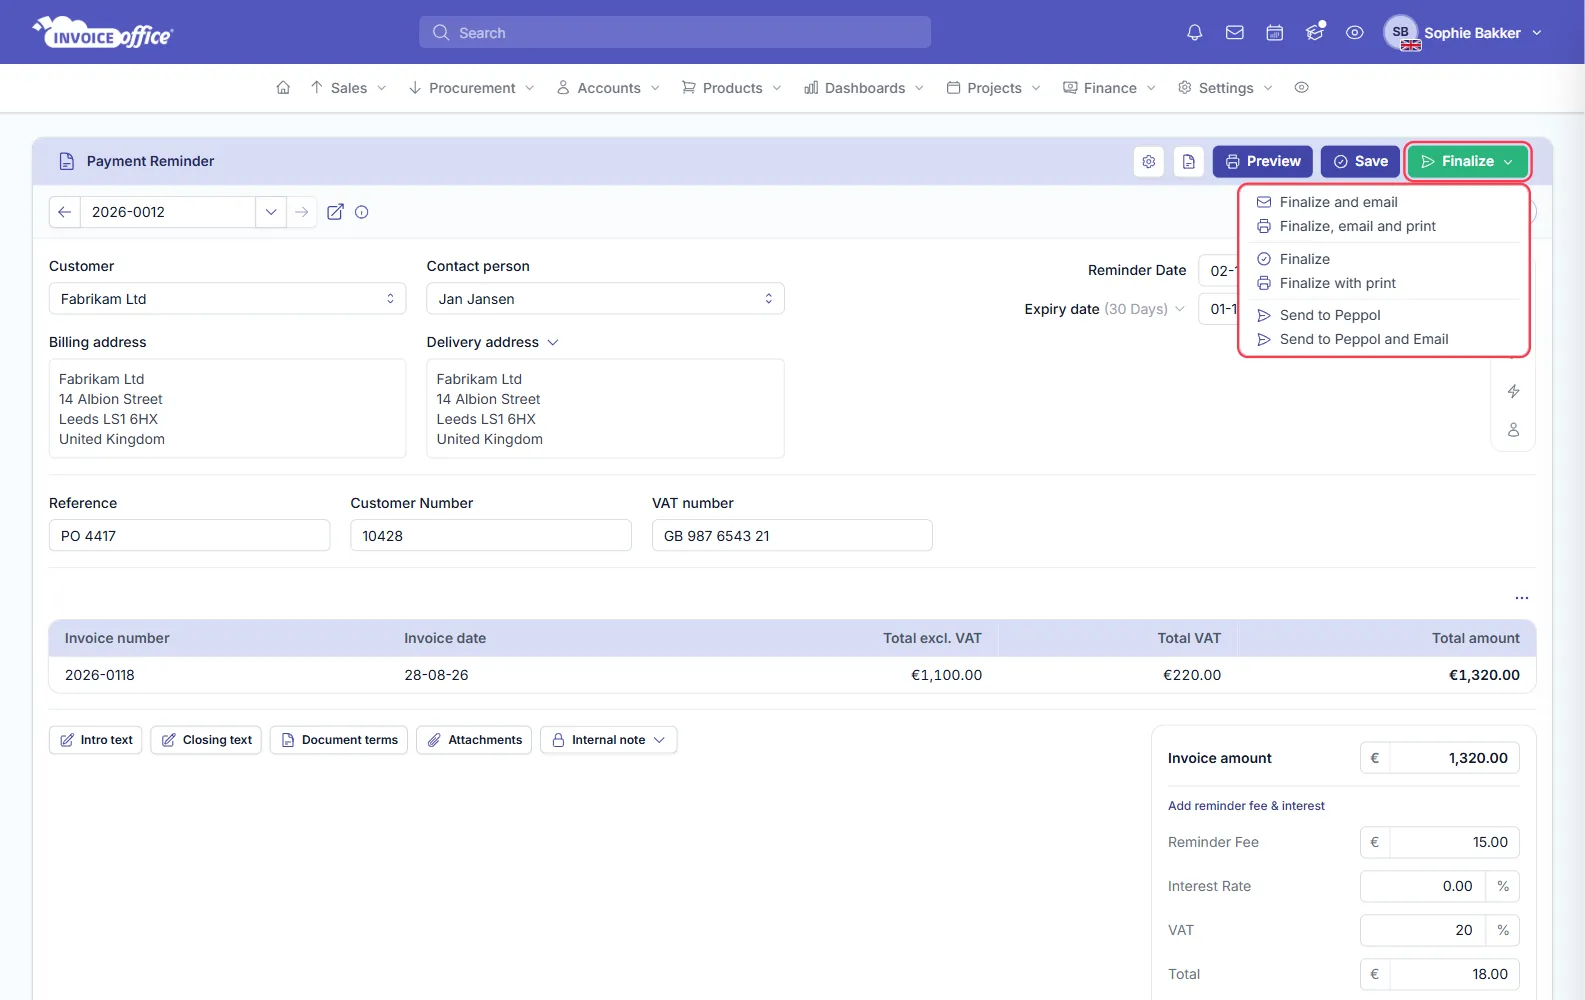Click the Preview button
Screen dimensions: 1585x1000
(x=1262, y=161)
